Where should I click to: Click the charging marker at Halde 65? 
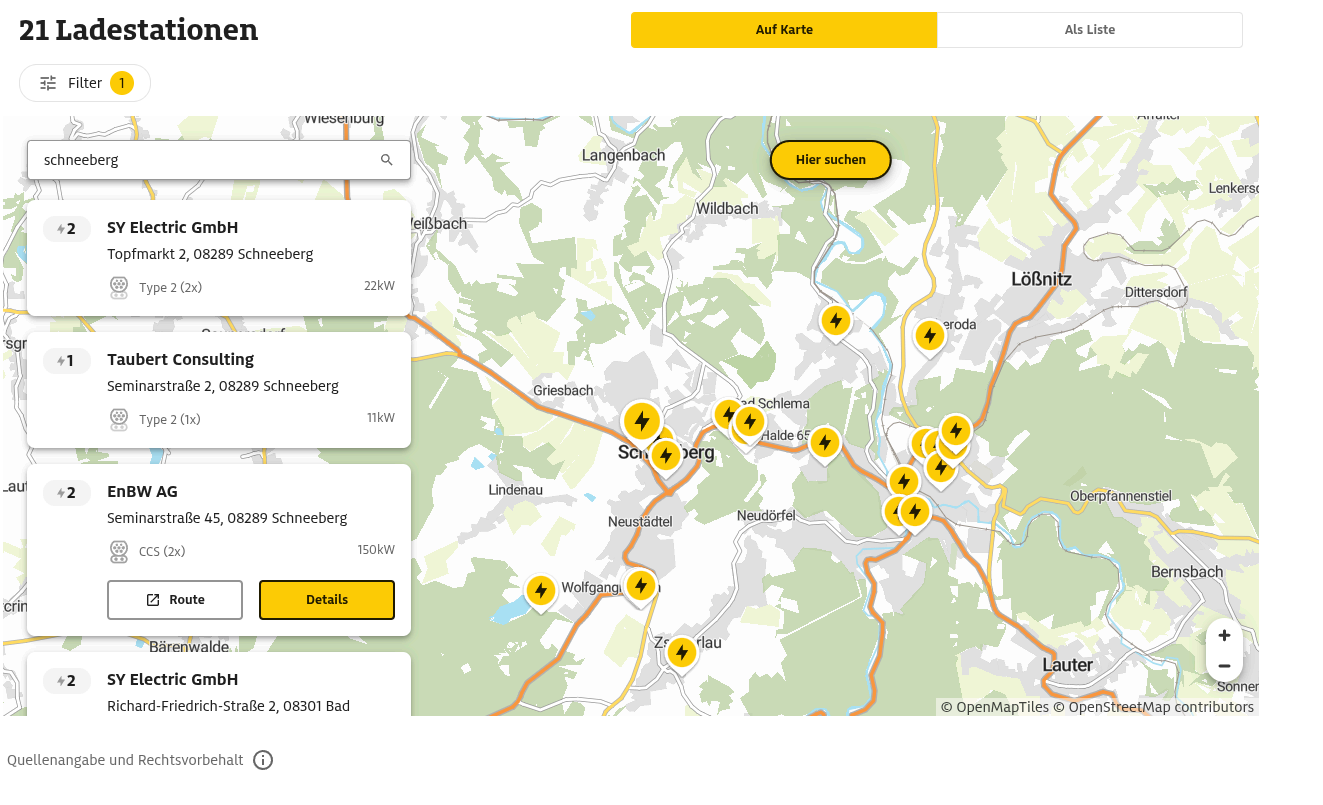tap(824, 442)
